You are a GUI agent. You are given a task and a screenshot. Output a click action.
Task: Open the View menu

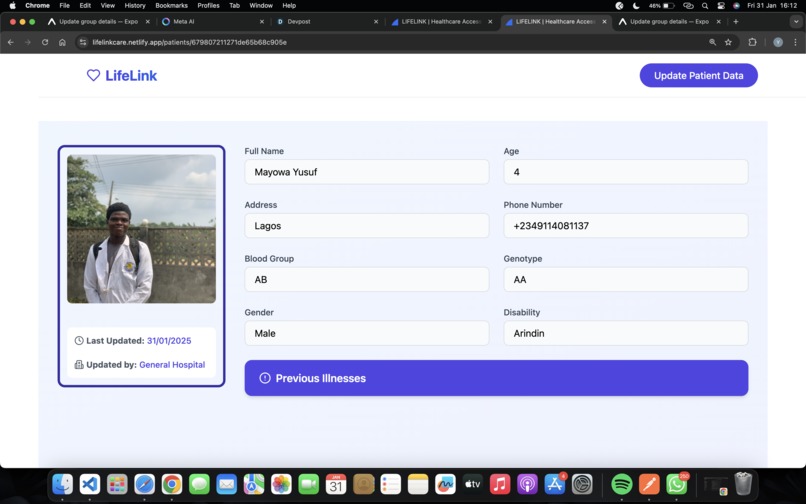pos(107,6)
